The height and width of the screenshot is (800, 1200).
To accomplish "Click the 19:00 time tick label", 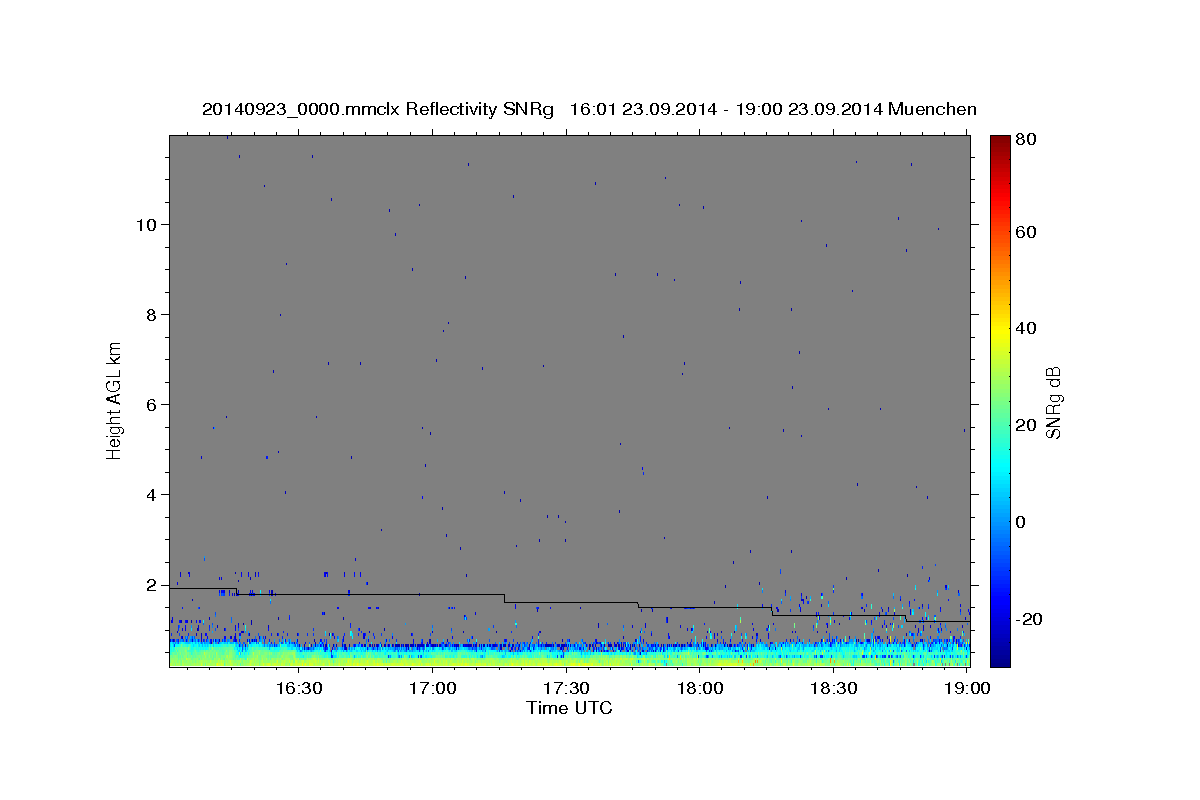I will pos(968,688).
